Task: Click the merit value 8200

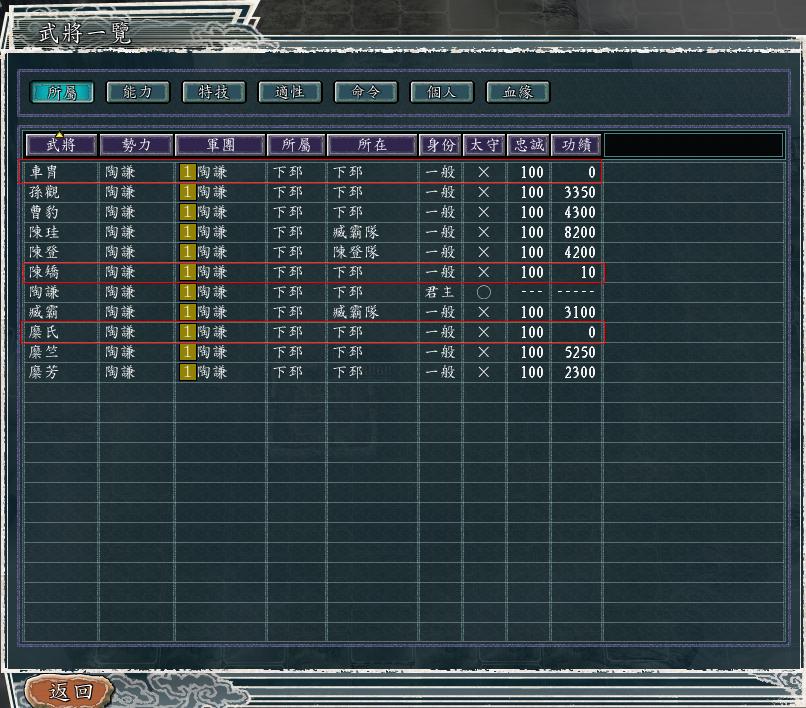Action: [x=580, y=232]
